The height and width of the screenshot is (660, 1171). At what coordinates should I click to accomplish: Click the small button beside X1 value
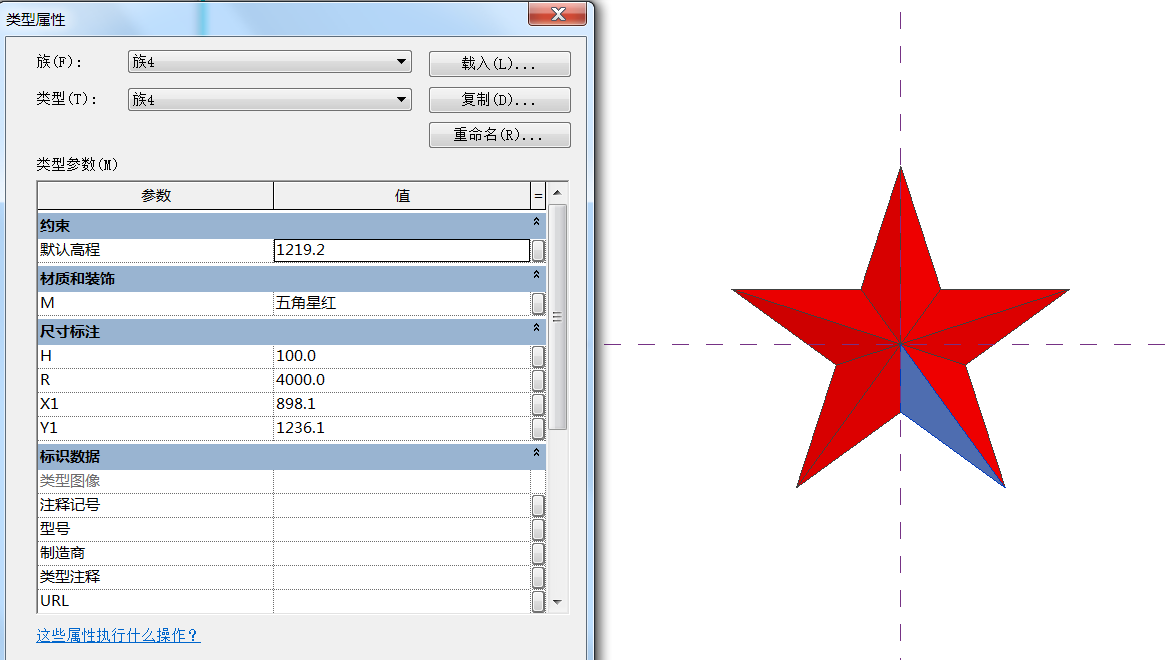coord(538,404)
